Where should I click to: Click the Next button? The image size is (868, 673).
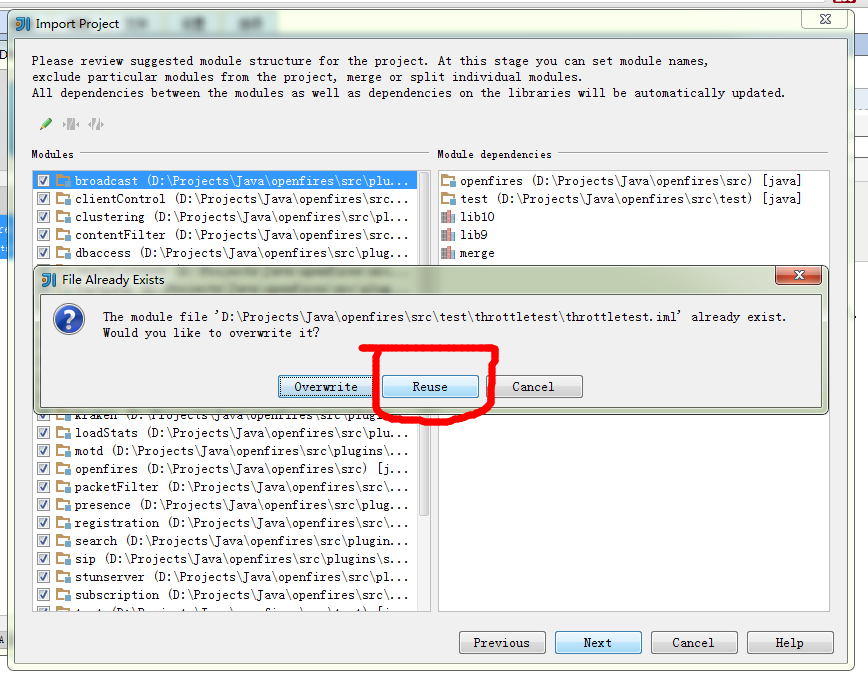coord(598,642)
